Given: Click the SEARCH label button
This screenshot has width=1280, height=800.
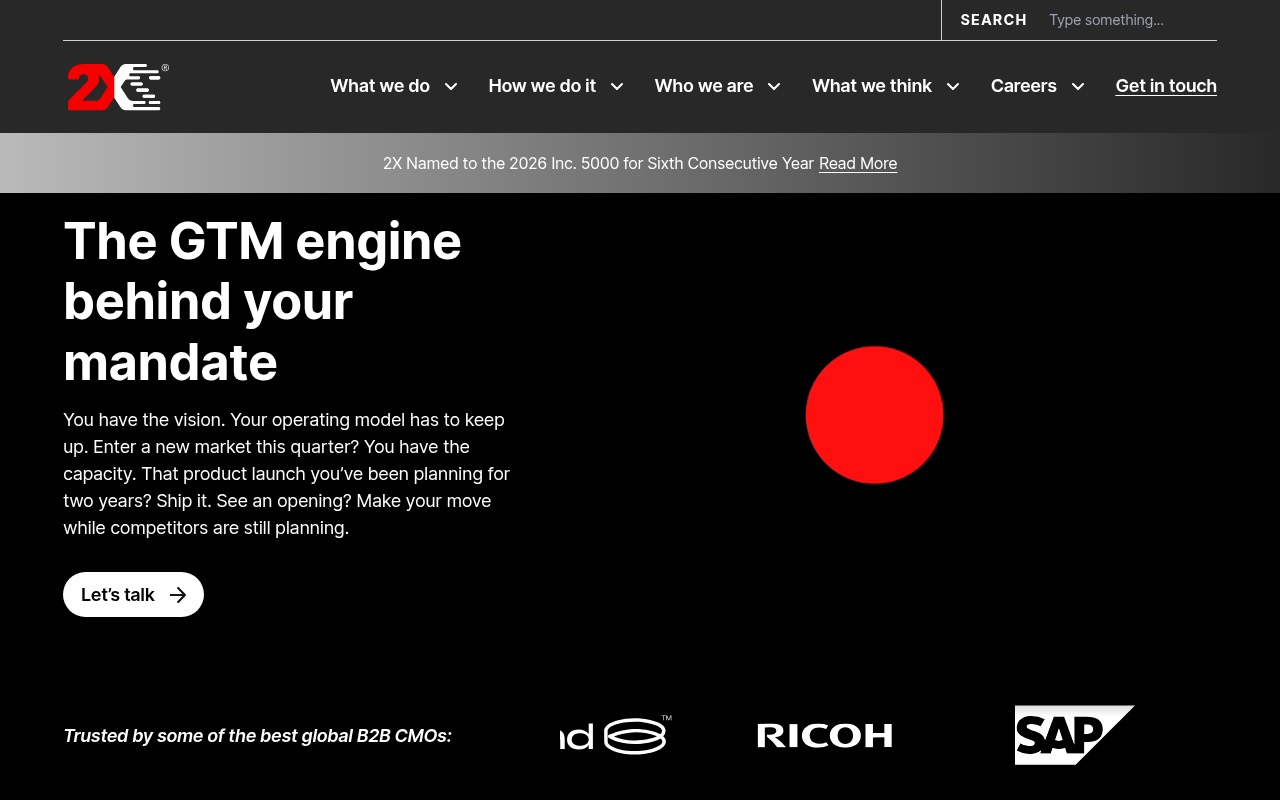Looking at the screenshot, I should [994, 20].
